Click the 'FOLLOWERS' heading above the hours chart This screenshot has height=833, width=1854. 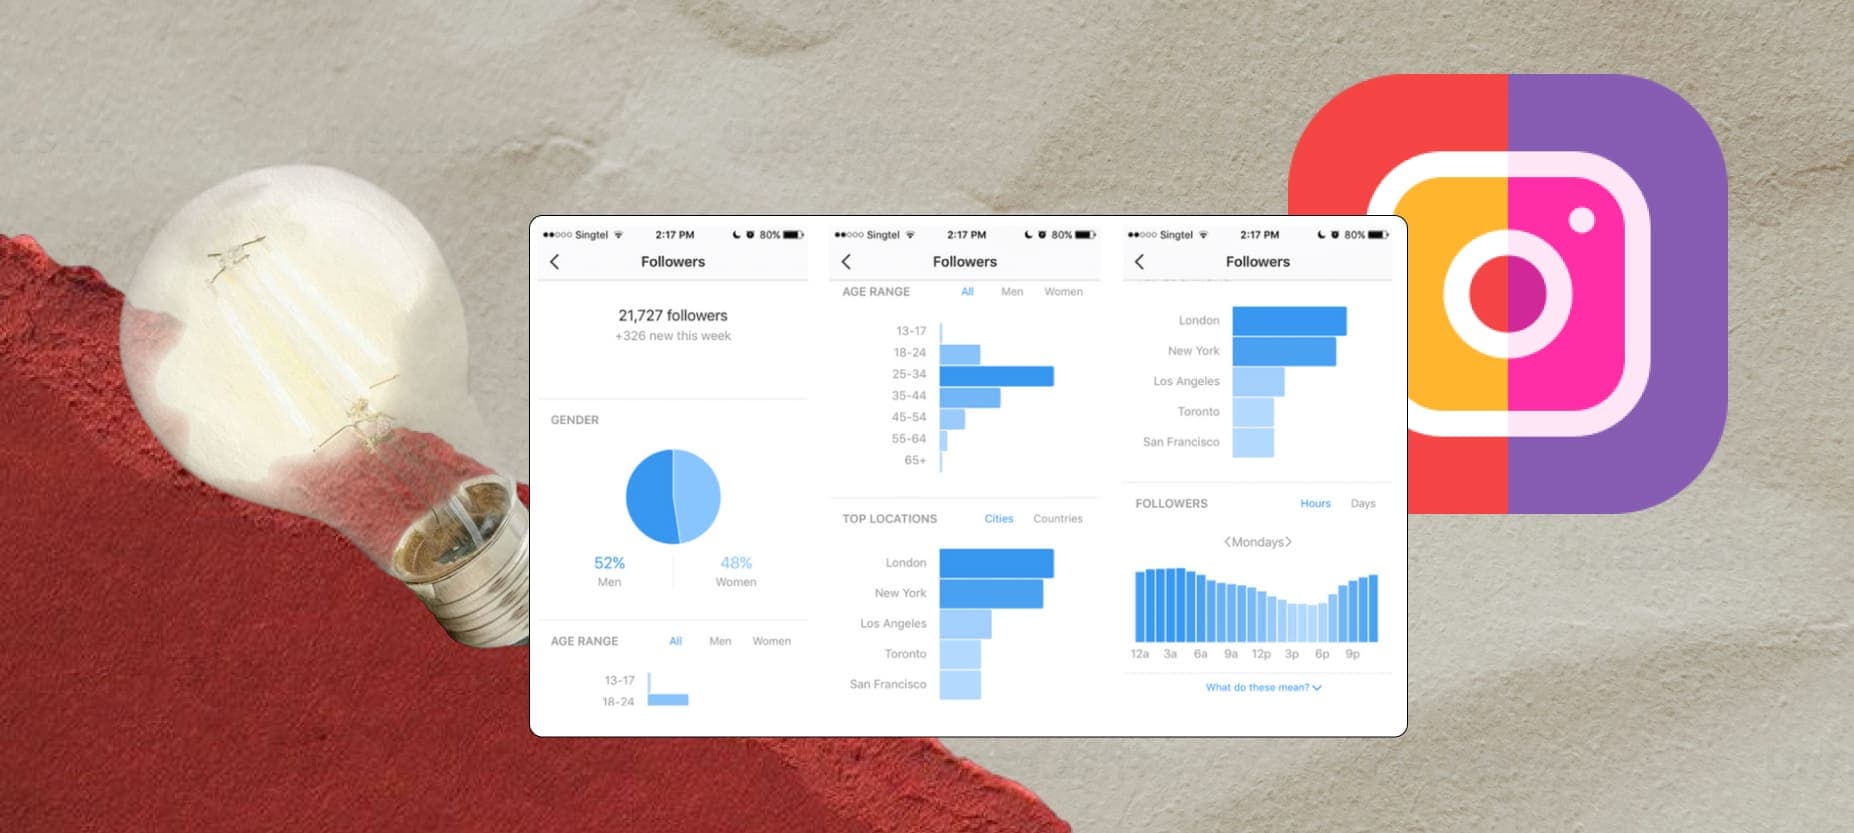pyautogui.click(x=1172, y=504)
